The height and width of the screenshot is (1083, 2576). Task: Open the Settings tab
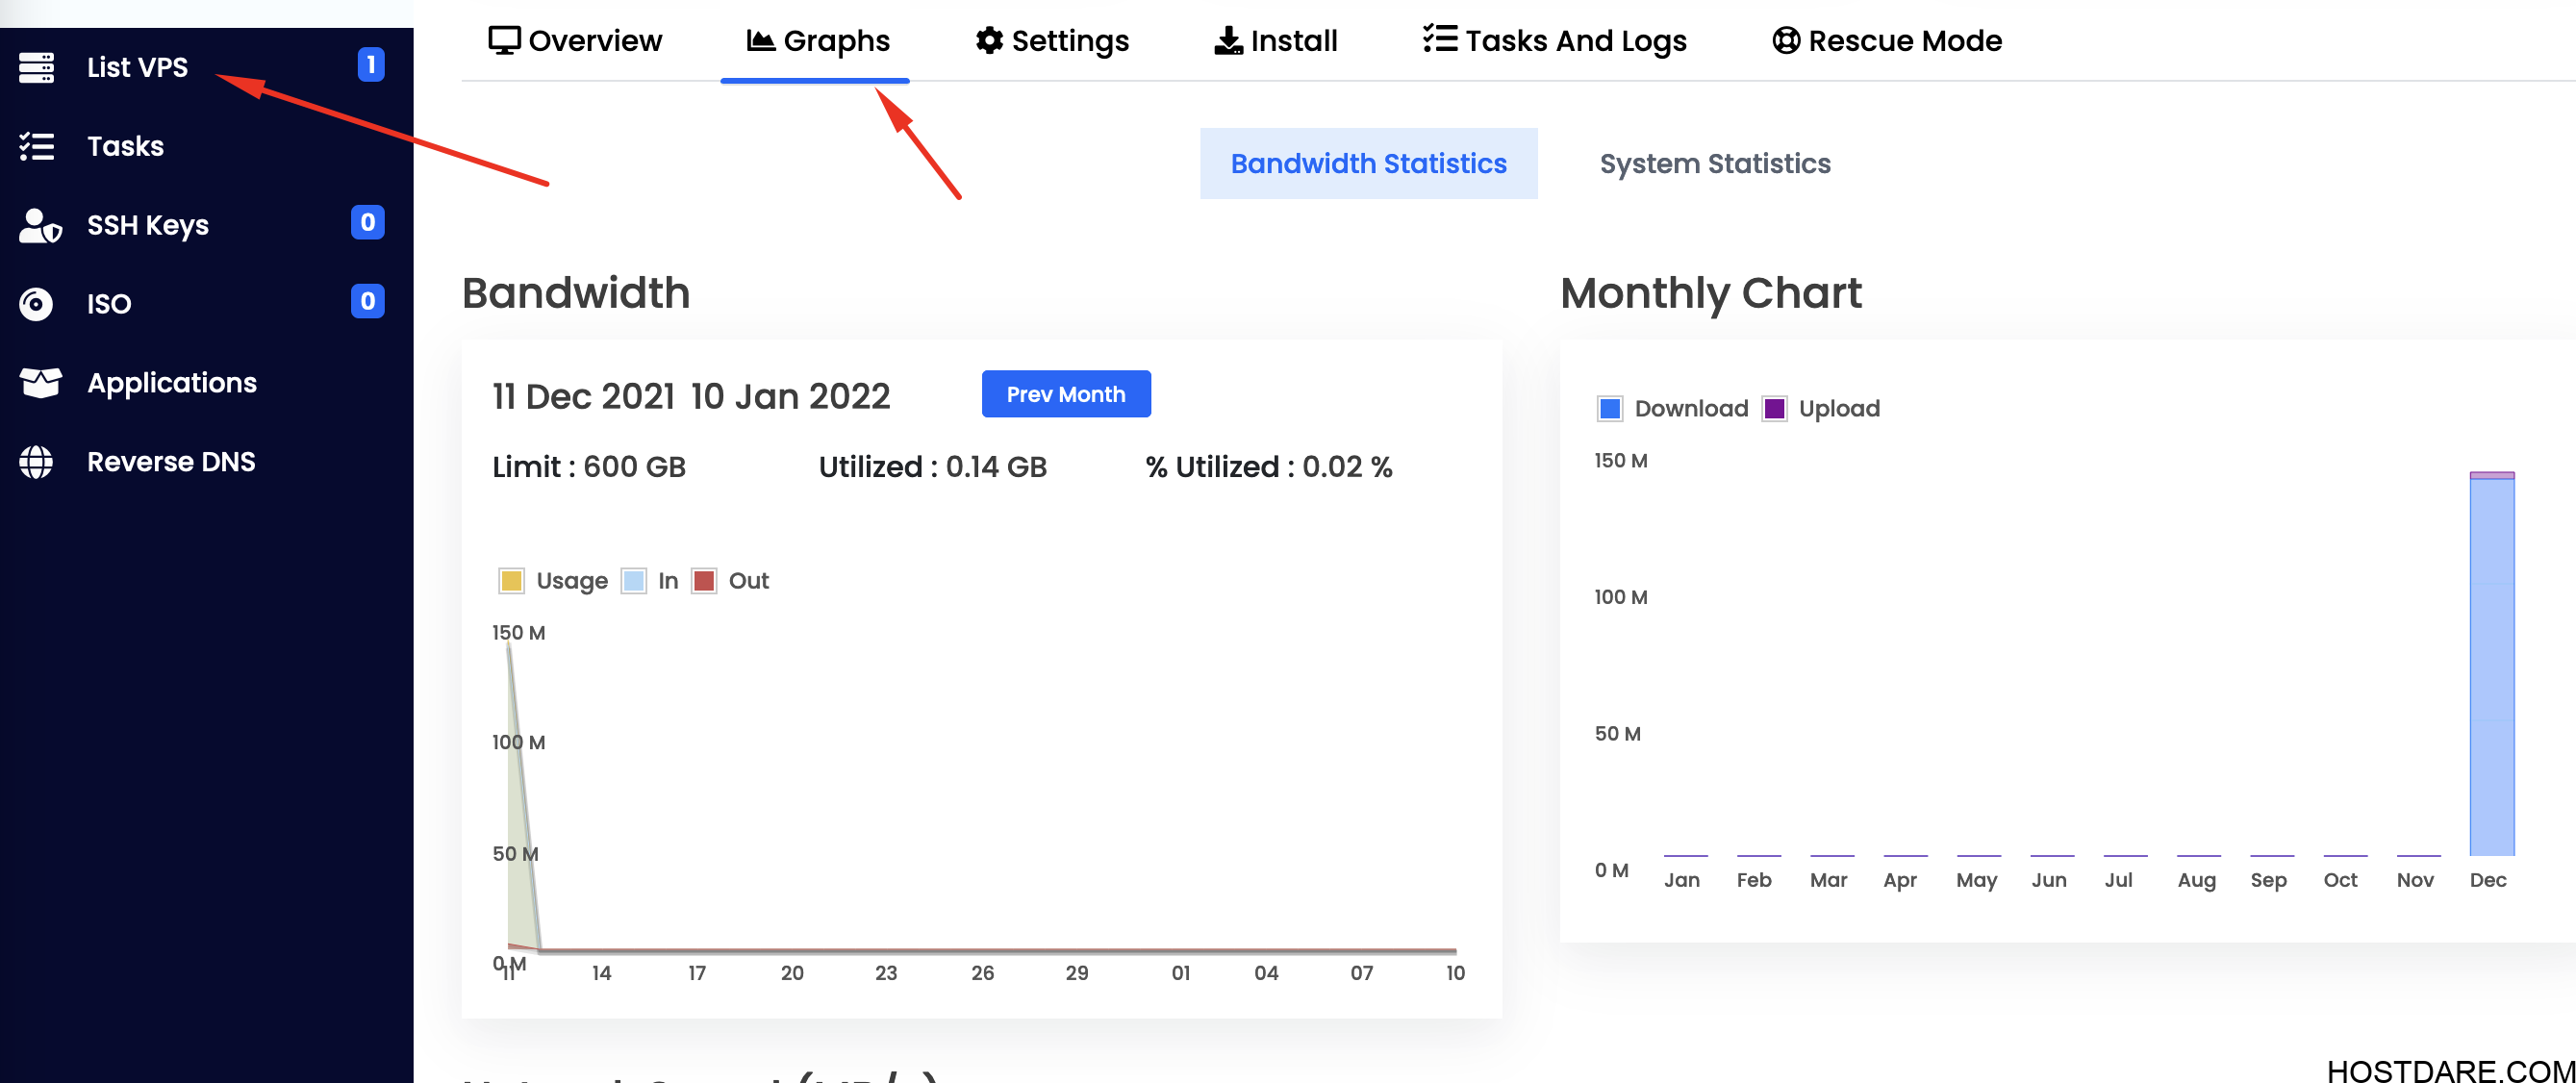[1052, 41]
